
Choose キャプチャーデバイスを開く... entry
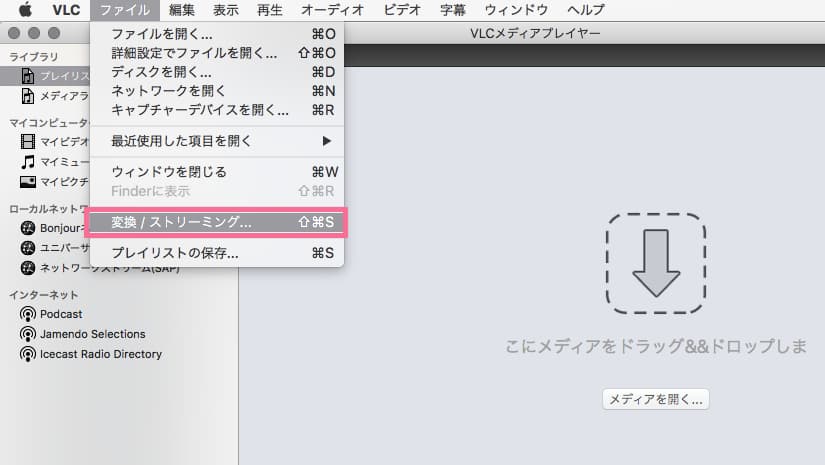click(x=217, y=110)
